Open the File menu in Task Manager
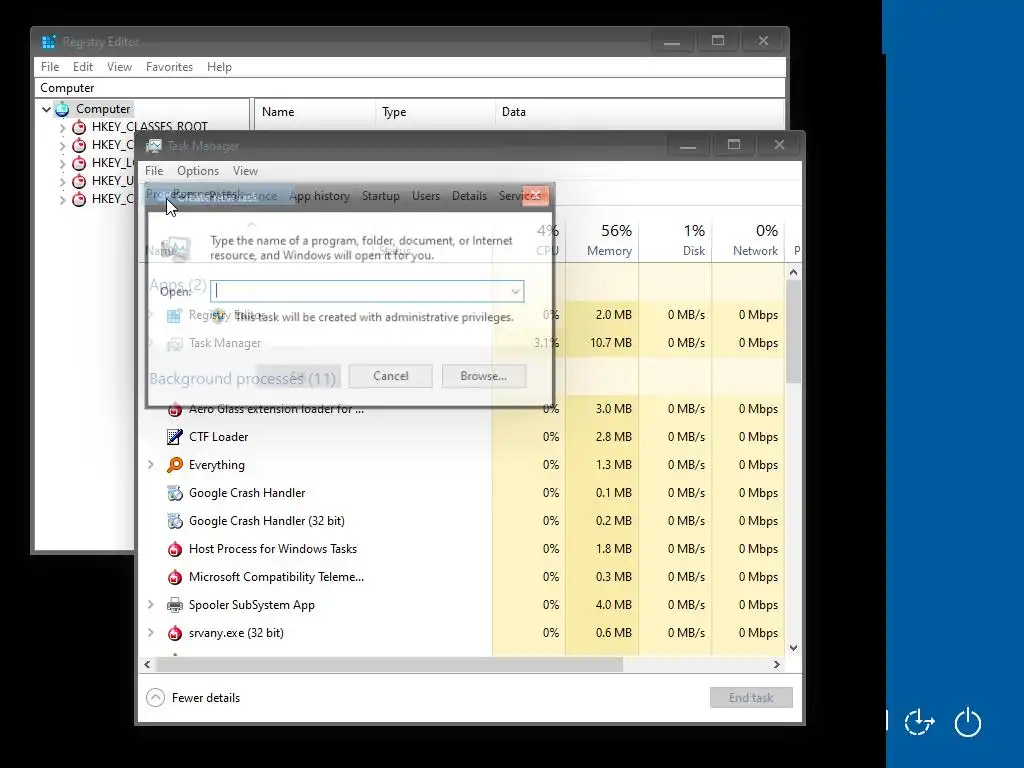The width and height of the screenshot is (1024, 768). [154, 170]
